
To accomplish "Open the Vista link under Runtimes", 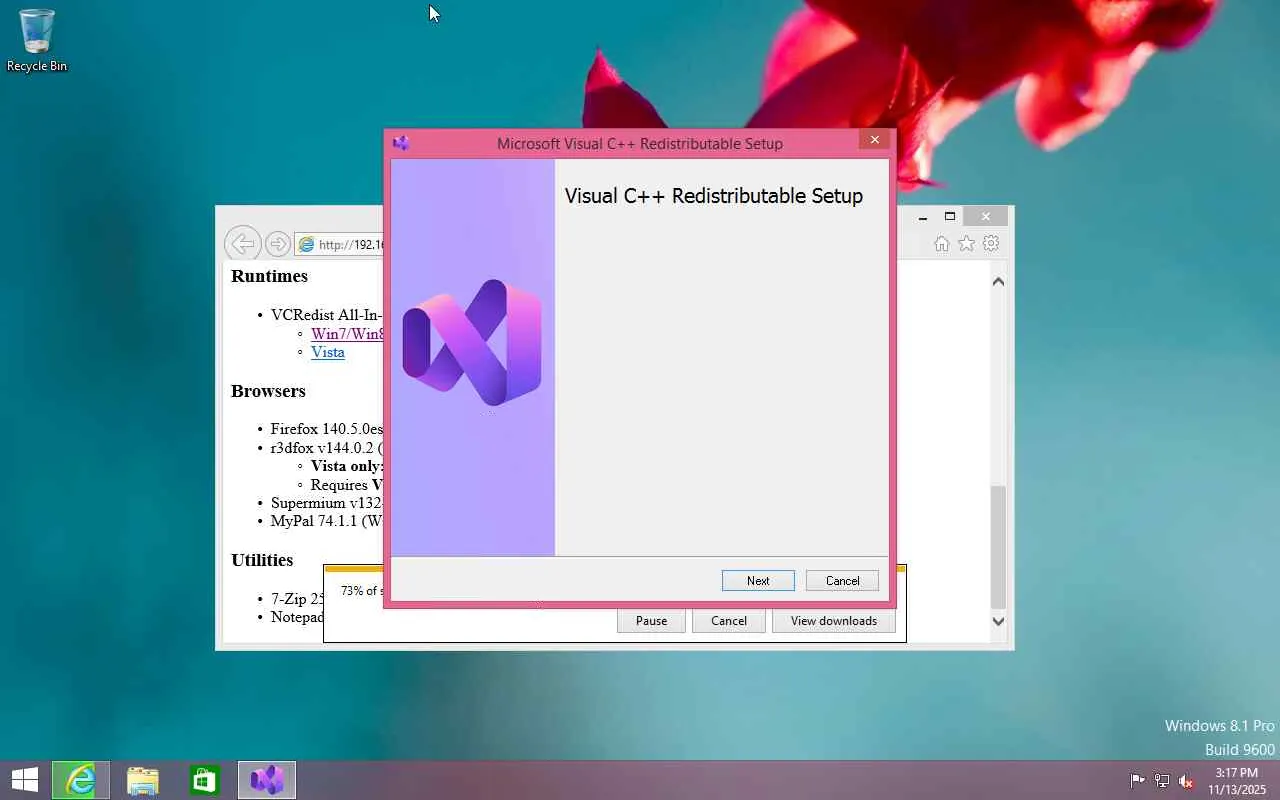I will [x=328, y=352].
